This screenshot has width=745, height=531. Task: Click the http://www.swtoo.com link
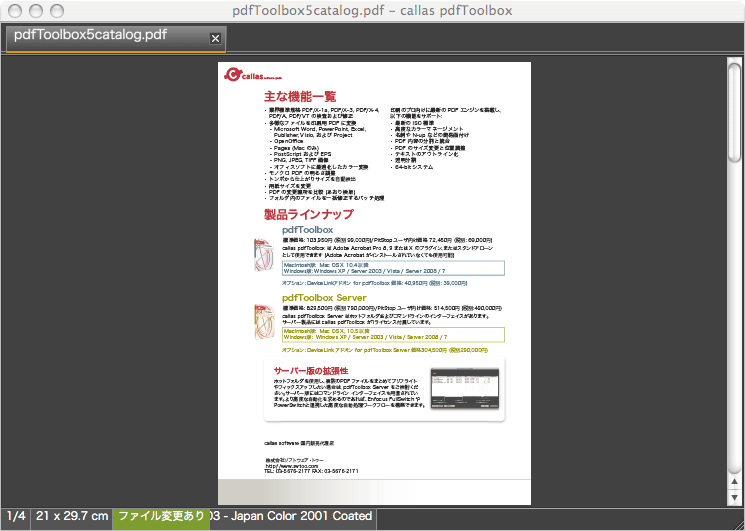pos(291,466)
